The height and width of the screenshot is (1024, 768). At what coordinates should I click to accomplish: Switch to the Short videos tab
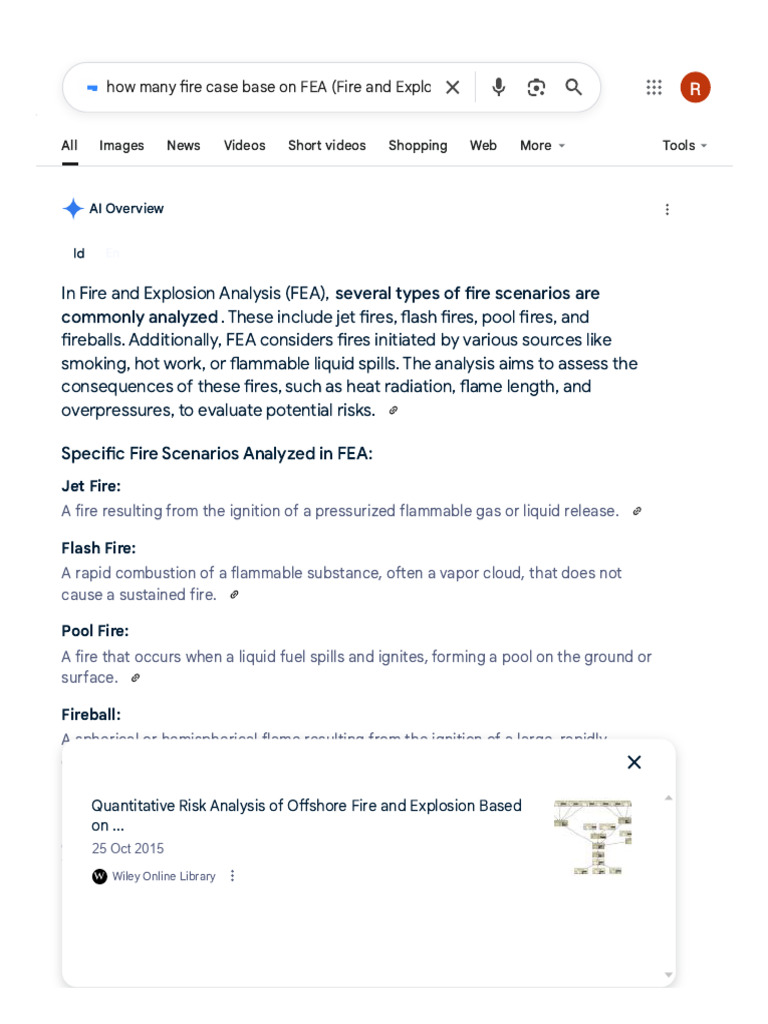[x=327, y=146]
